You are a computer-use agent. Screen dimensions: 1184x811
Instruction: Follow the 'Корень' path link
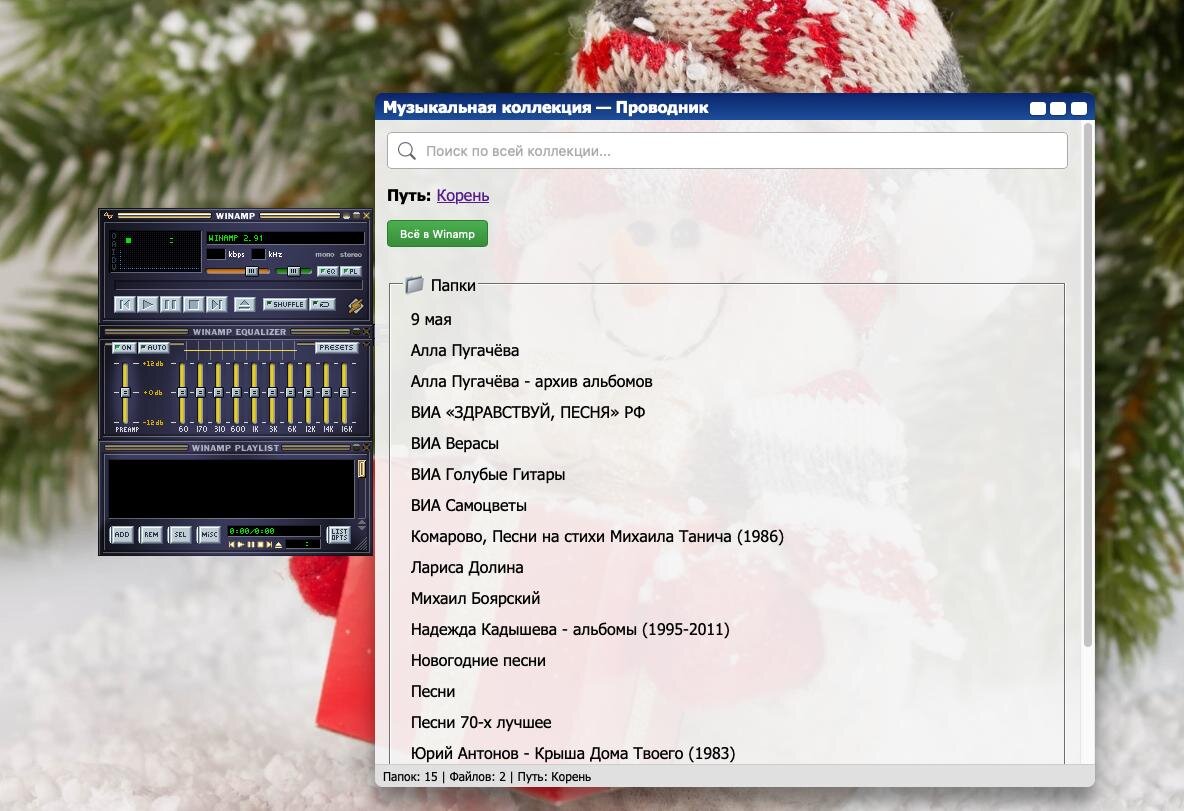(x=462, y=196)
